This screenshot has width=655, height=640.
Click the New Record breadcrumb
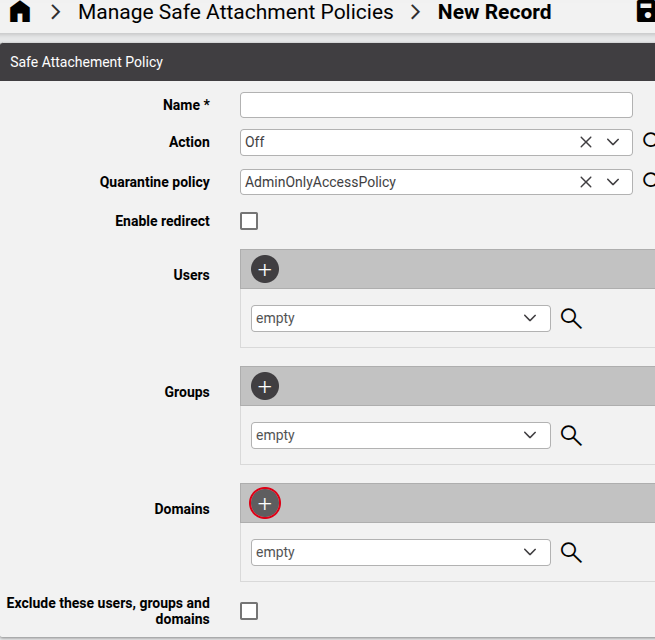(494, 12)
